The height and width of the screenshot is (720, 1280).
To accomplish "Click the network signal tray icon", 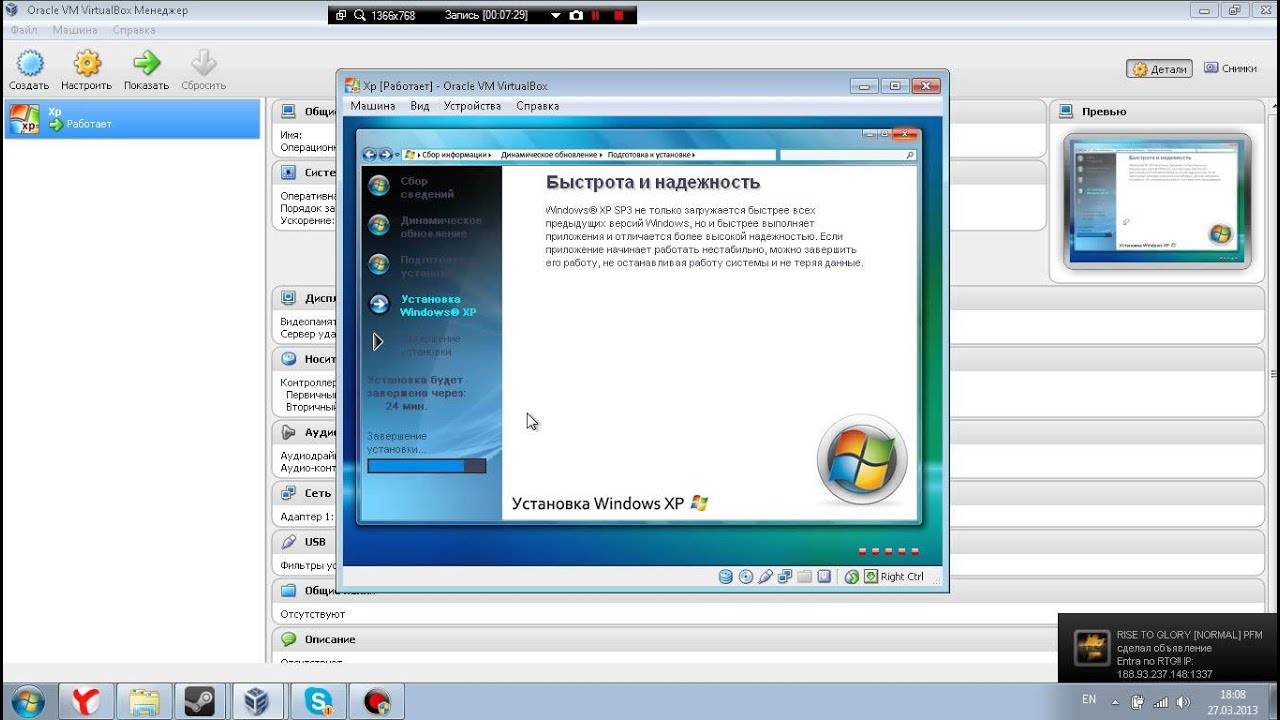I will 1162,701.
